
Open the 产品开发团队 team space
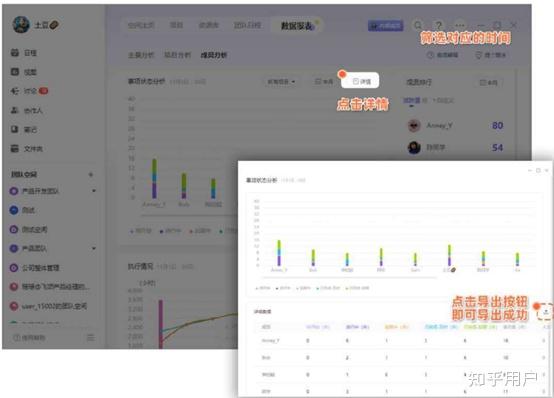pyautogui.click(x=35, y=191)
